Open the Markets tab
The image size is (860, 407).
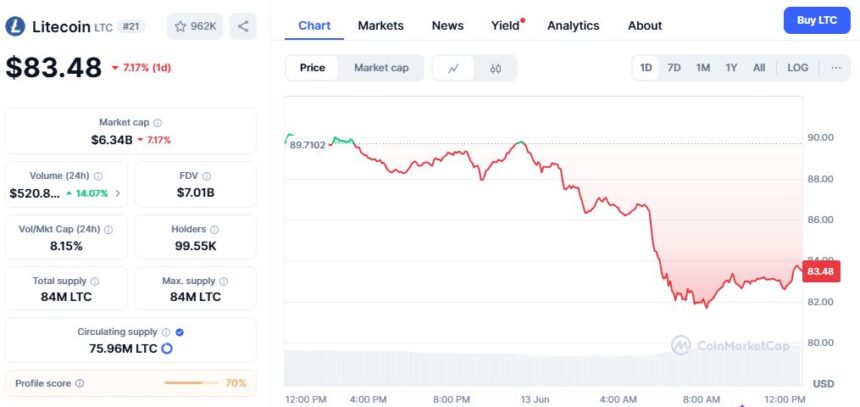coord(381,25)
